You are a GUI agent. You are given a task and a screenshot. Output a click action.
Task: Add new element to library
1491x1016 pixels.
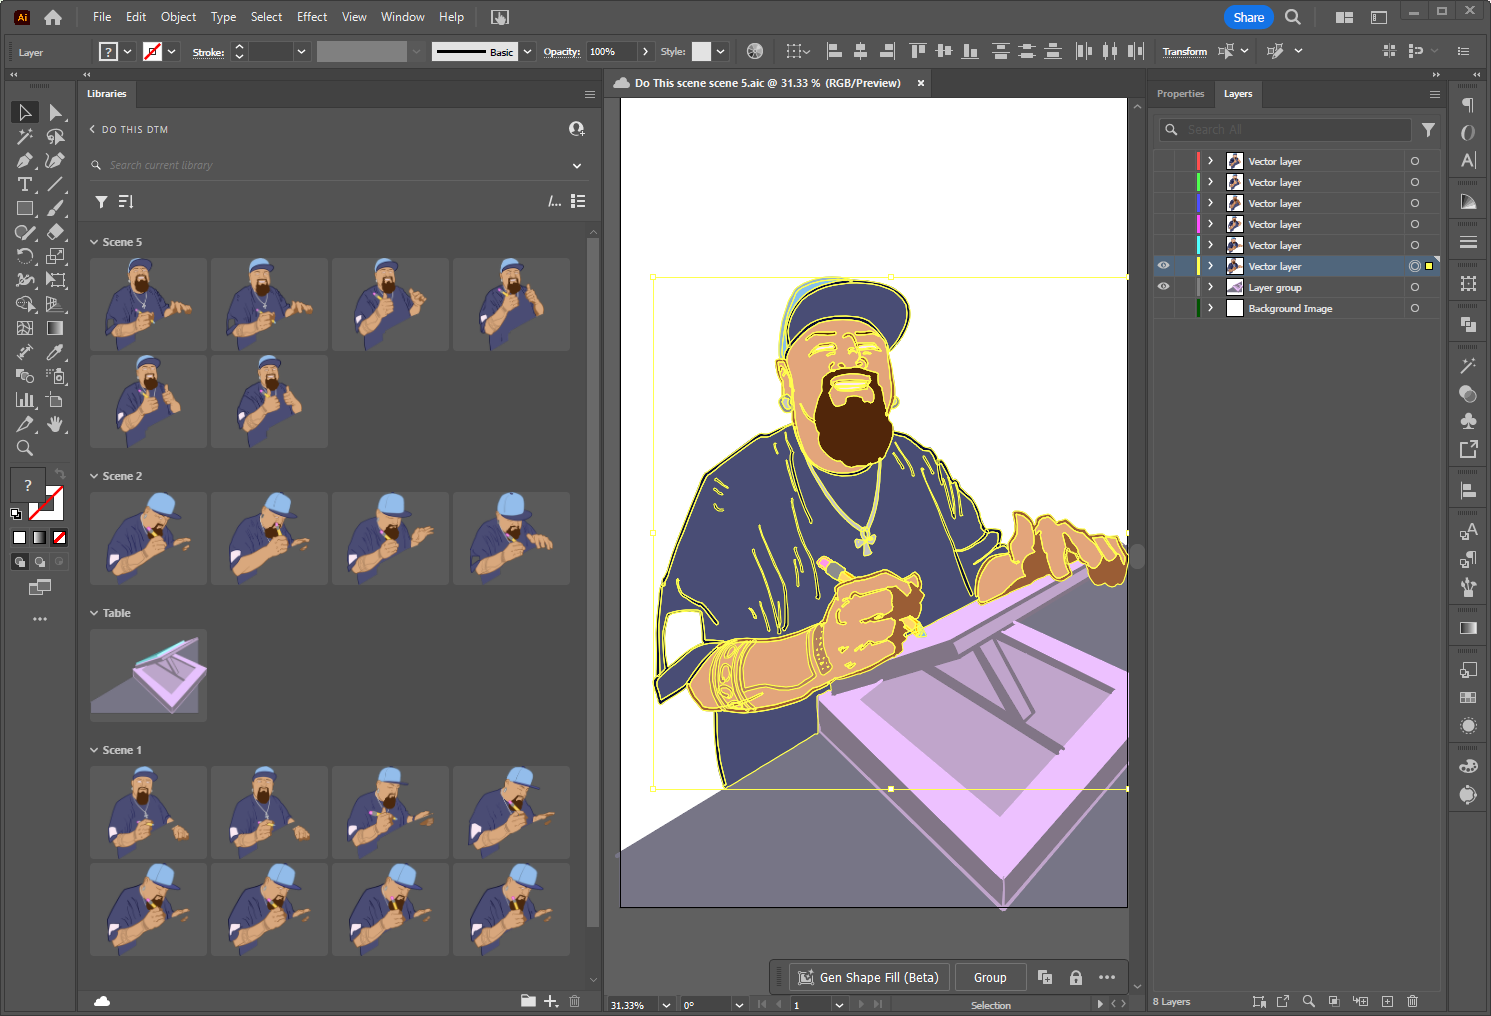(551, 1001)
